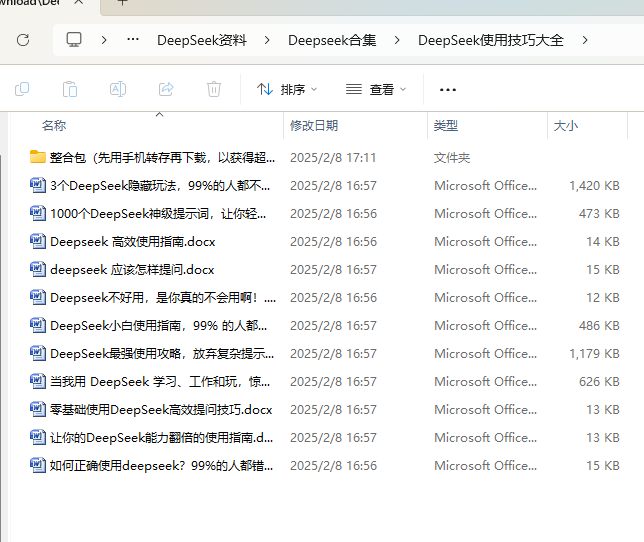
Task: Expand chevron after Deepseek合集 breadcrumb
Action: [397, 40]
